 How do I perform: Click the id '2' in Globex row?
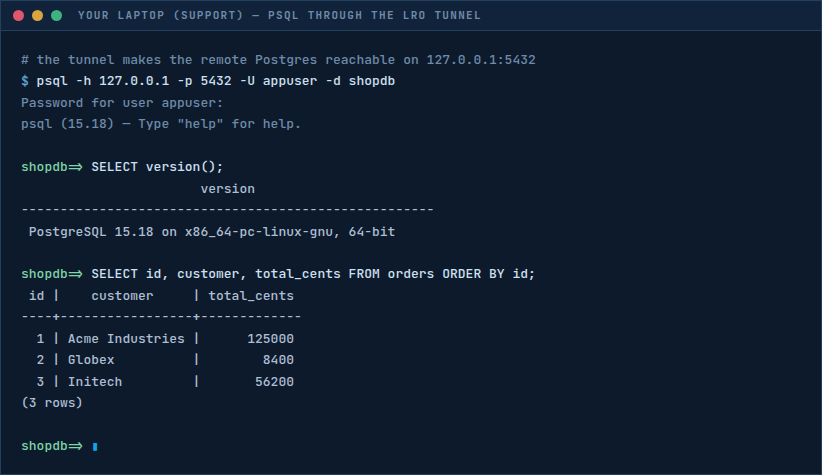pyautogui.click(x=40, y=360)
